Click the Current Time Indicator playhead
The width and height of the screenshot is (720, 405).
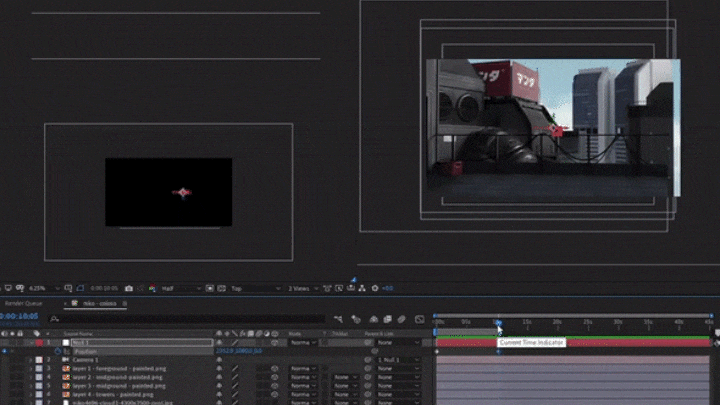click(x=498, y=323)
